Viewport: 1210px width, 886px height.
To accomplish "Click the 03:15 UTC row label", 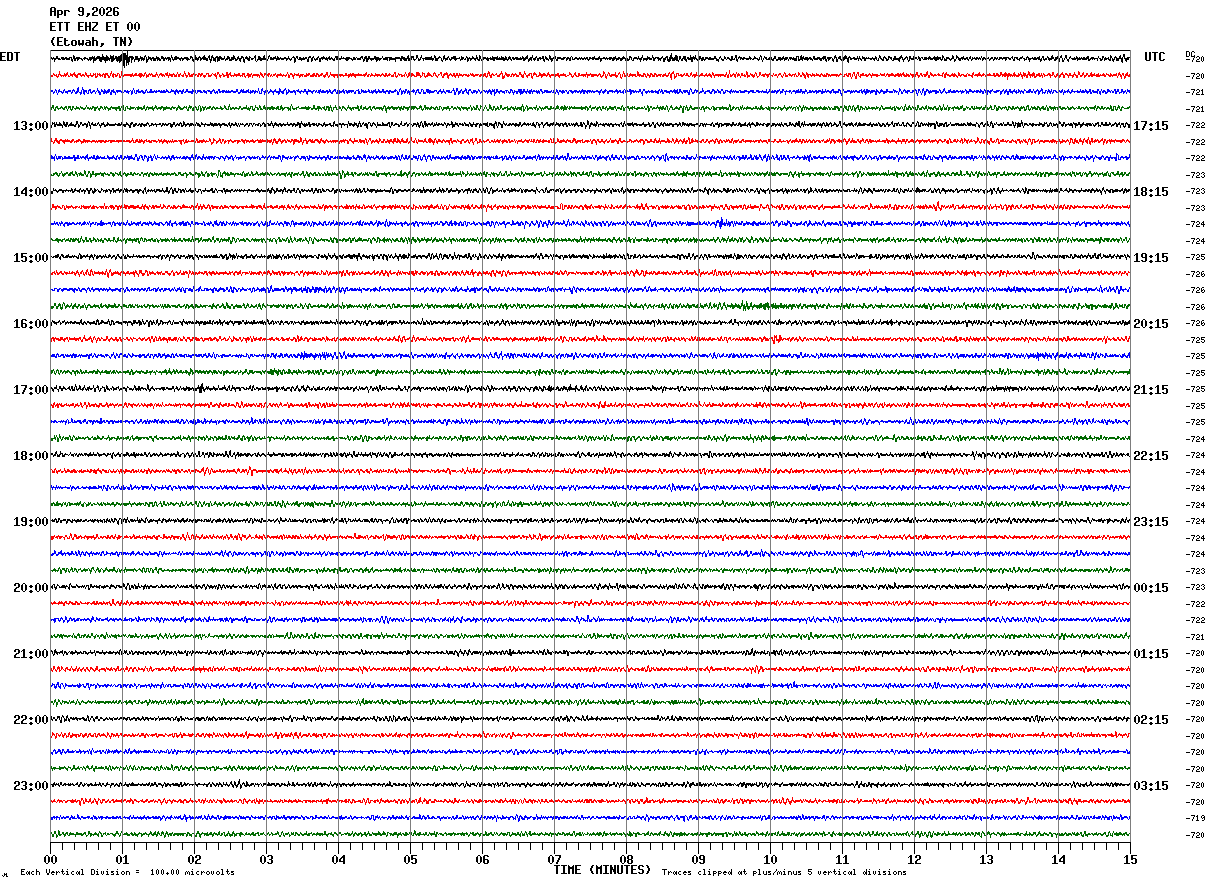I will coord(1150,786).
